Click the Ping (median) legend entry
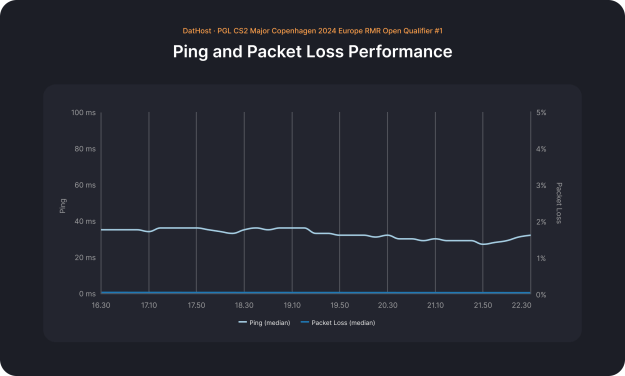 [264, 323]
